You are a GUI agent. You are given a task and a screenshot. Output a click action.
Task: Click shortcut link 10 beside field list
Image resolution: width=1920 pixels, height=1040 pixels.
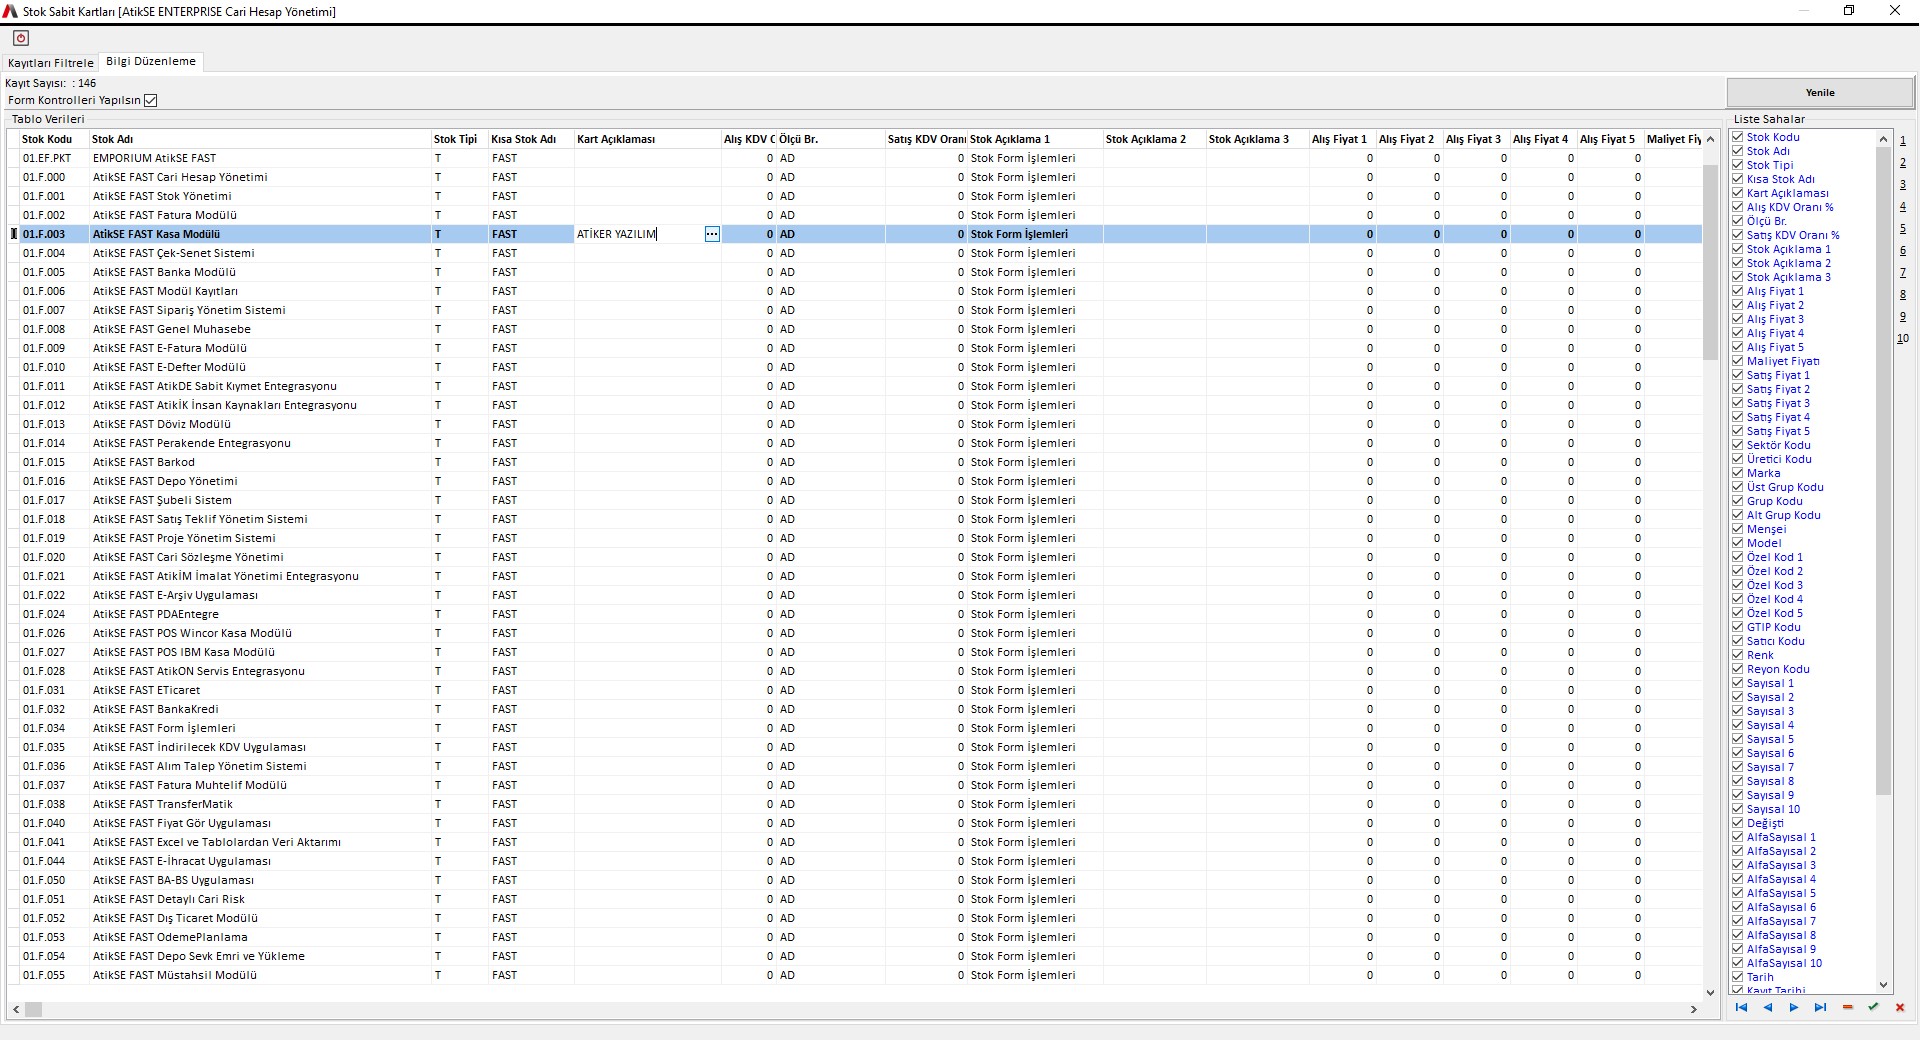tap(1903, 338)
